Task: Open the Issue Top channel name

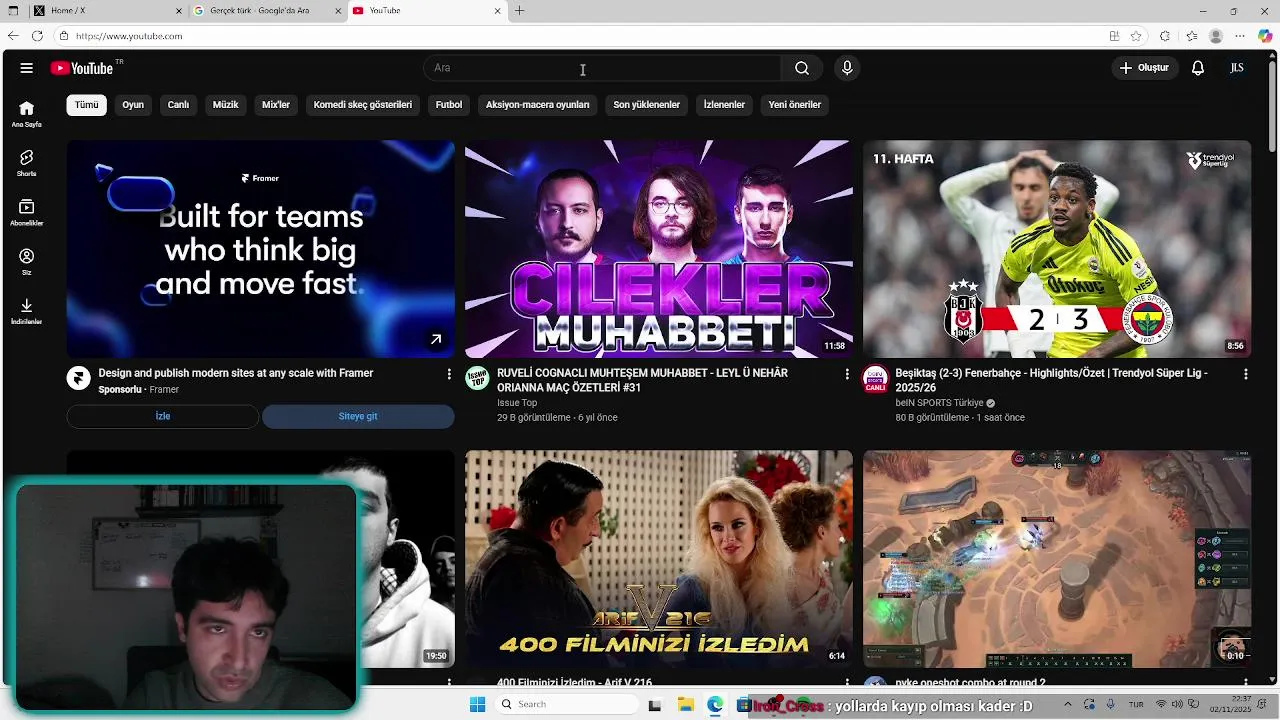Action: [x=517, y=403]
